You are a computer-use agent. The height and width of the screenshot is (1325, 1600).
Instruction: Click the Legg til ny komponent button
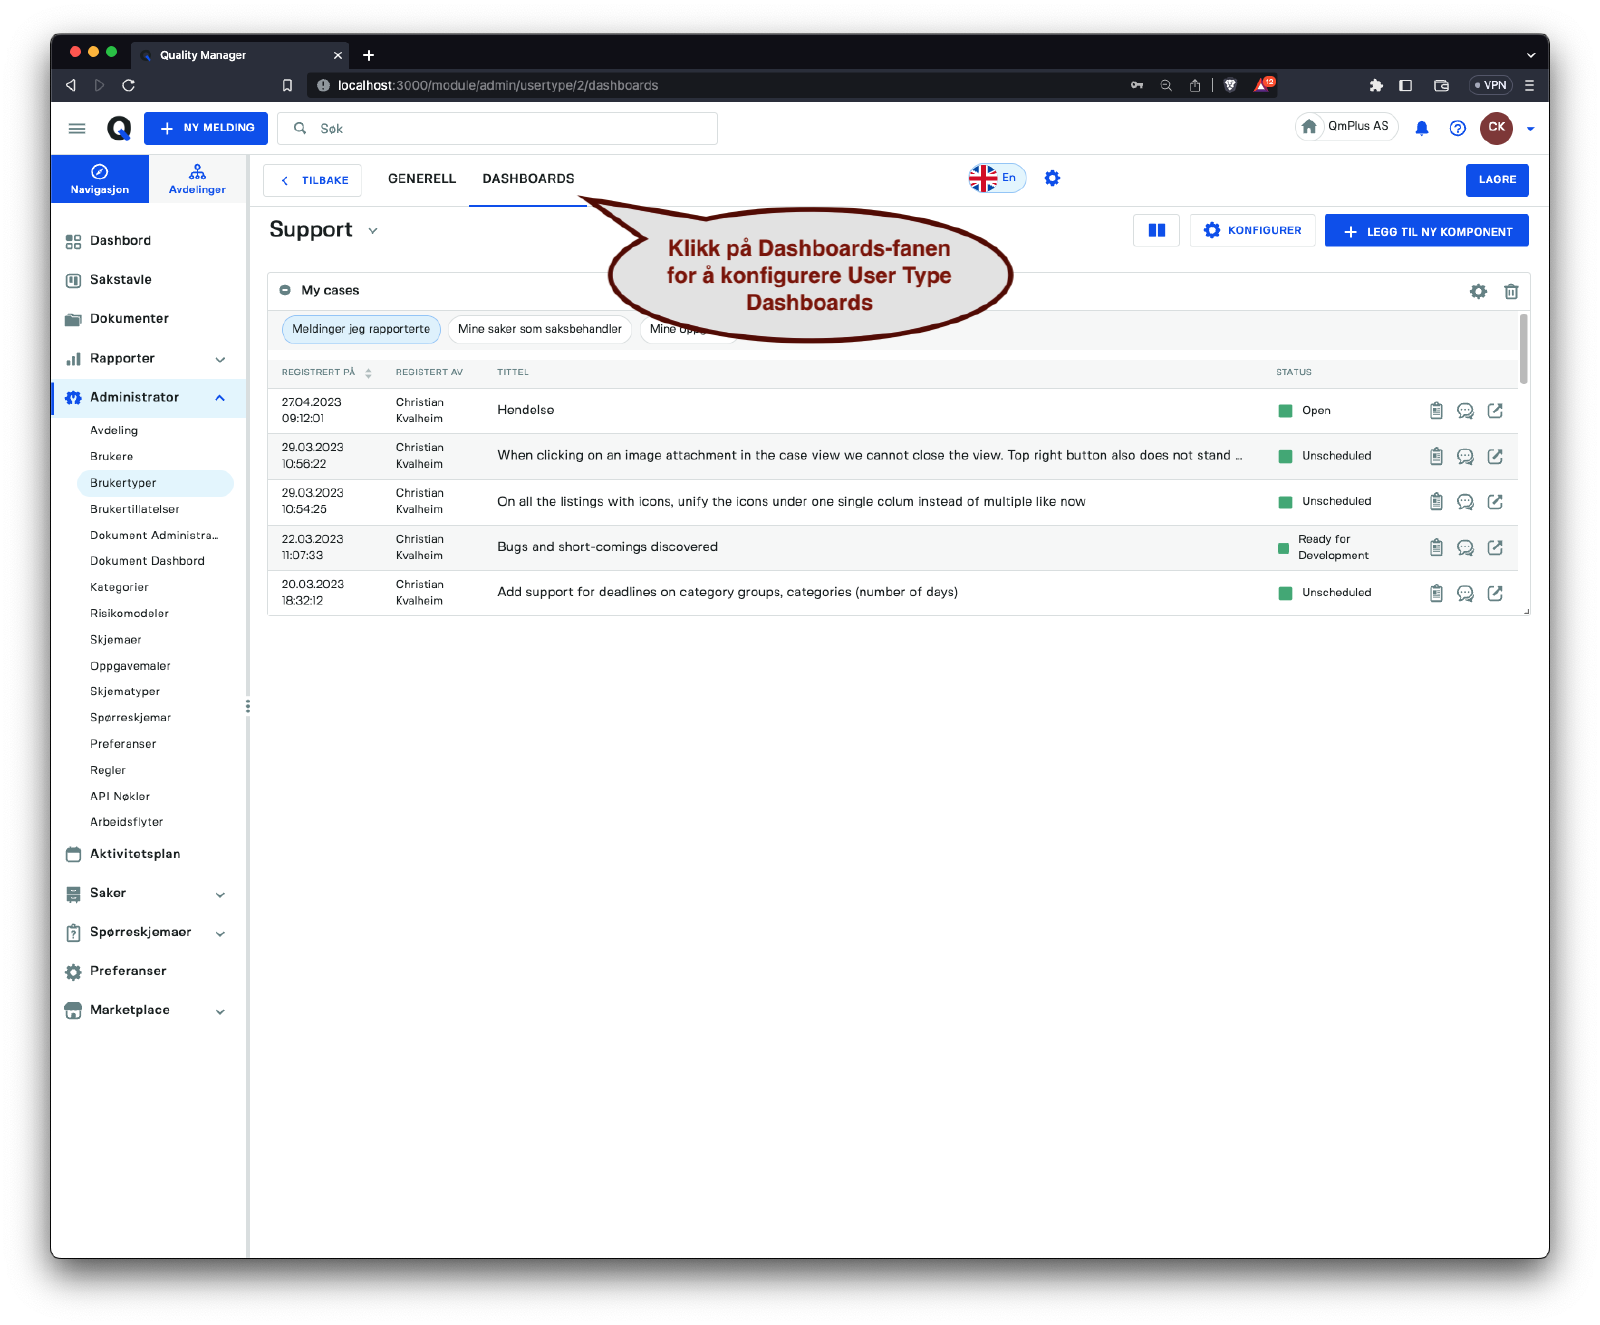1426,231
